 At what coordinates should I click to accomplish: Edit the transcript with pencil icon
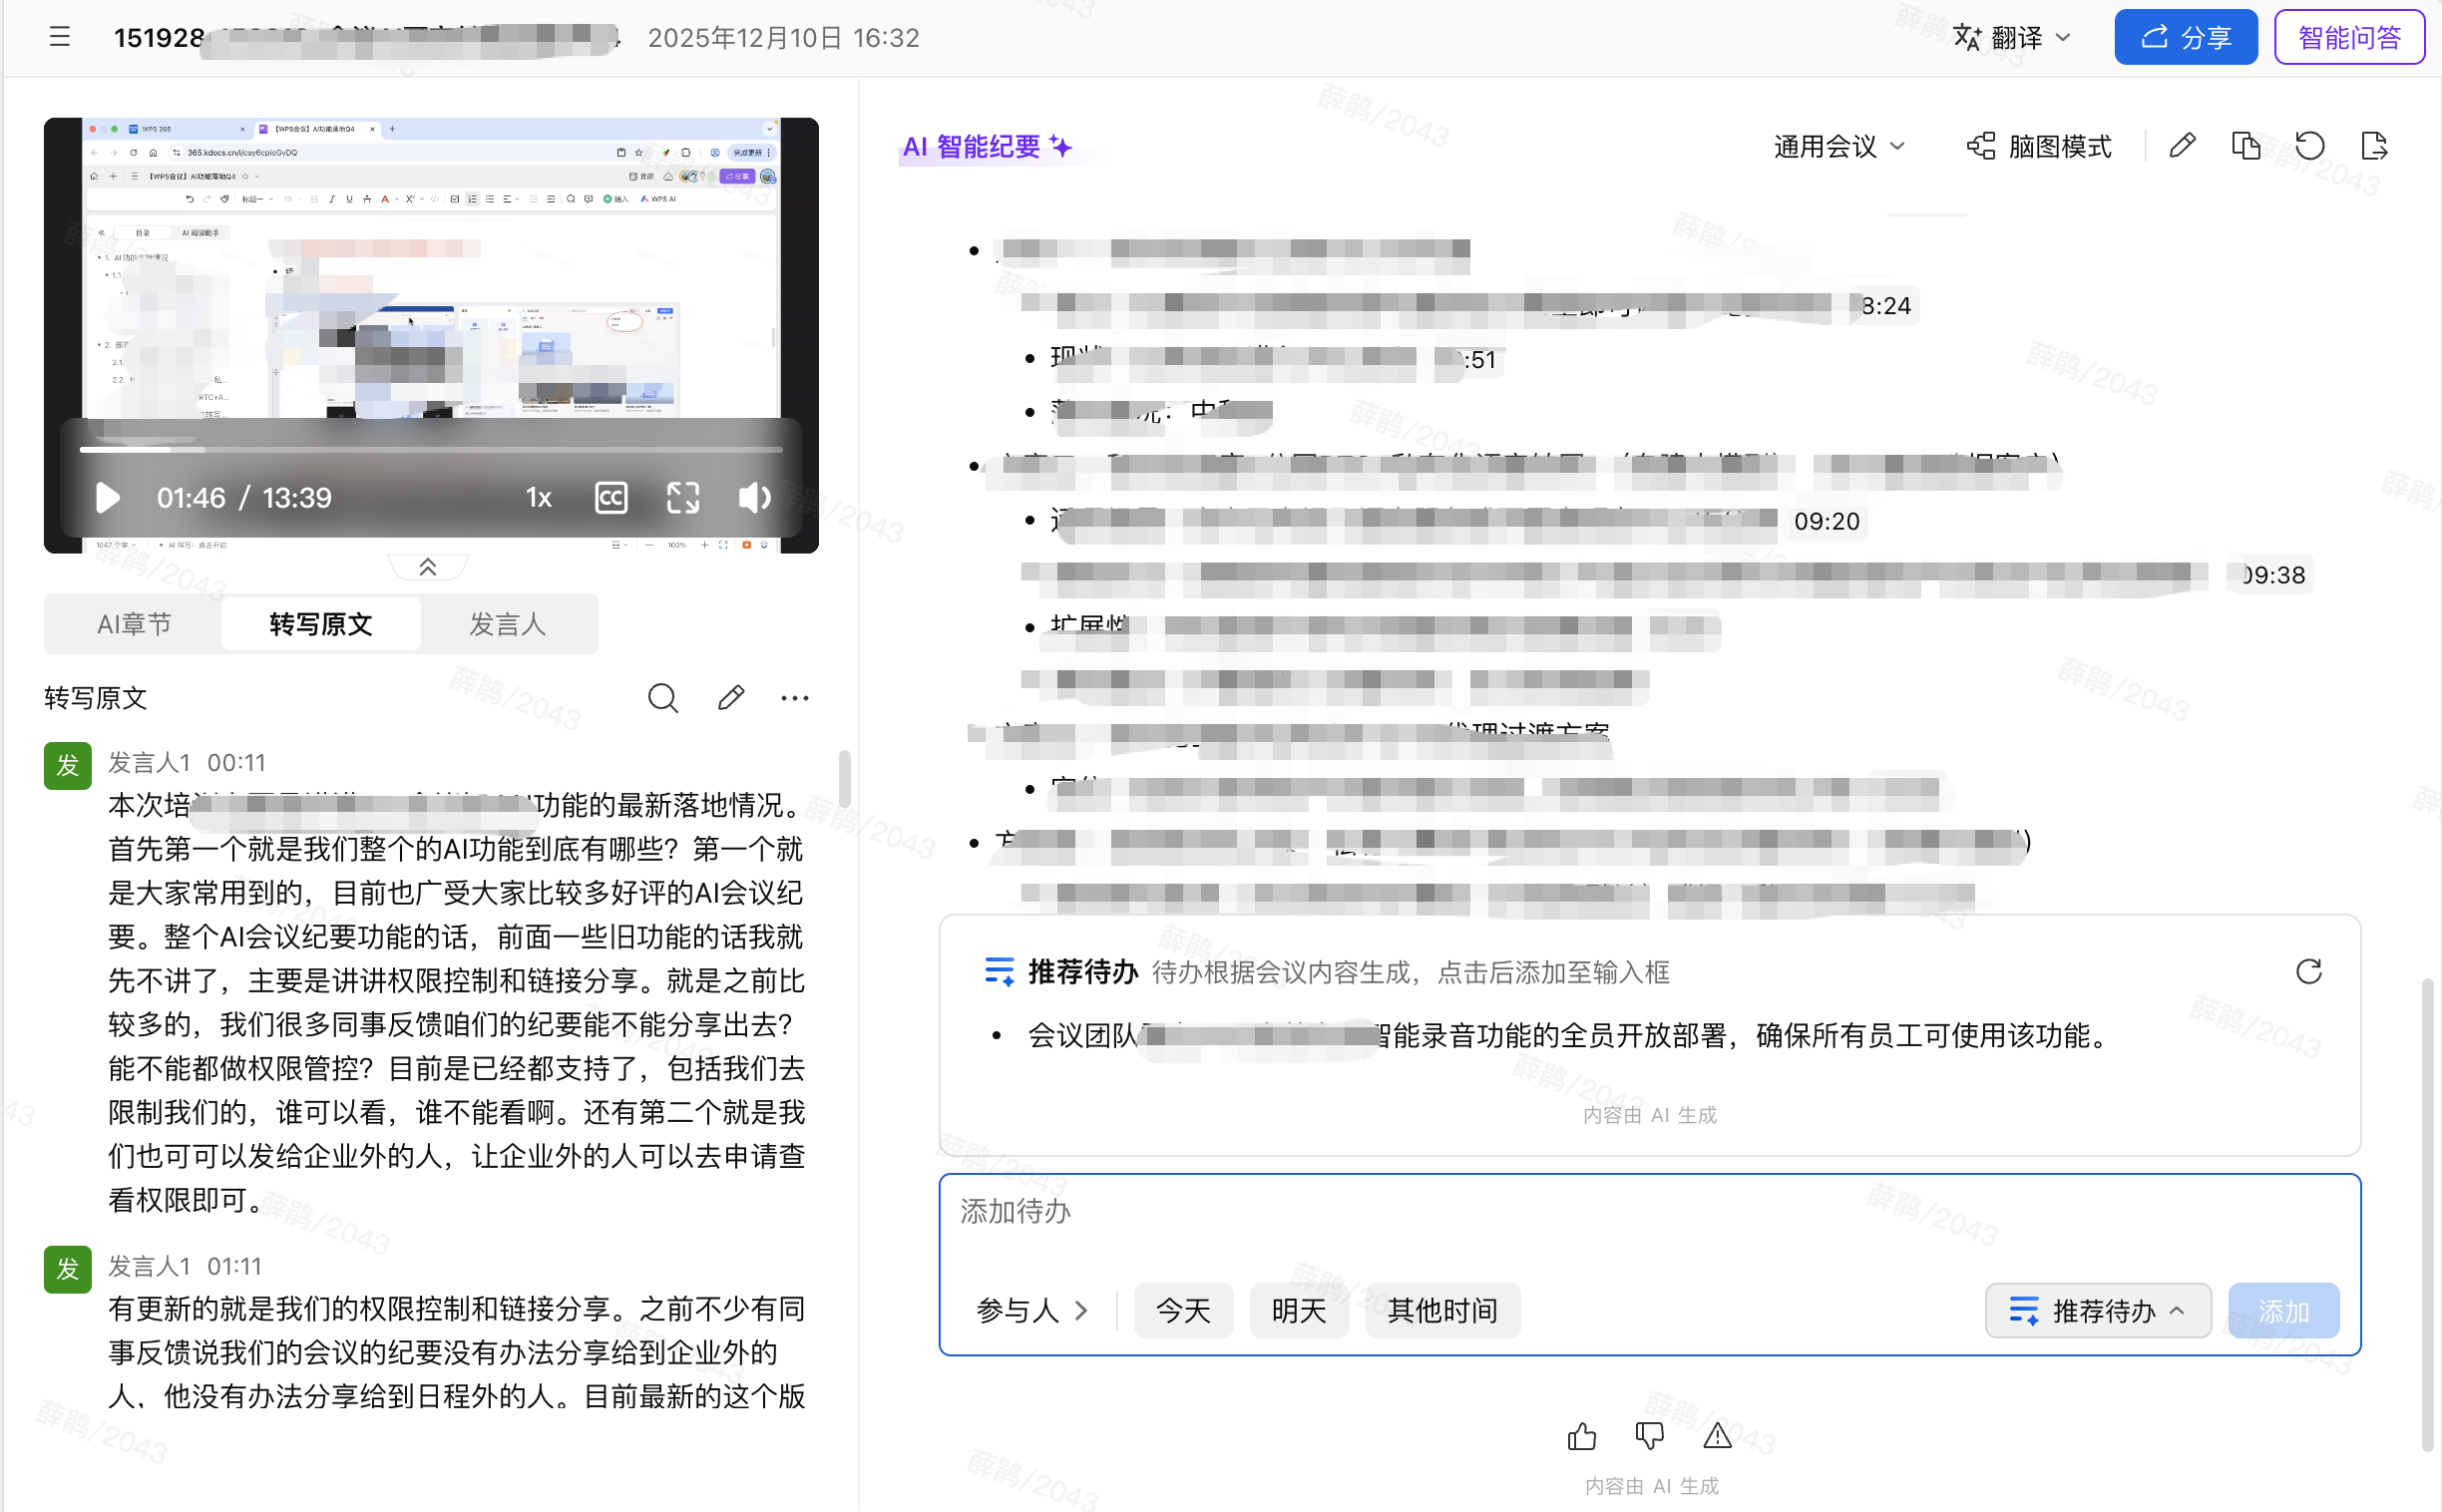tap(731, 698)
